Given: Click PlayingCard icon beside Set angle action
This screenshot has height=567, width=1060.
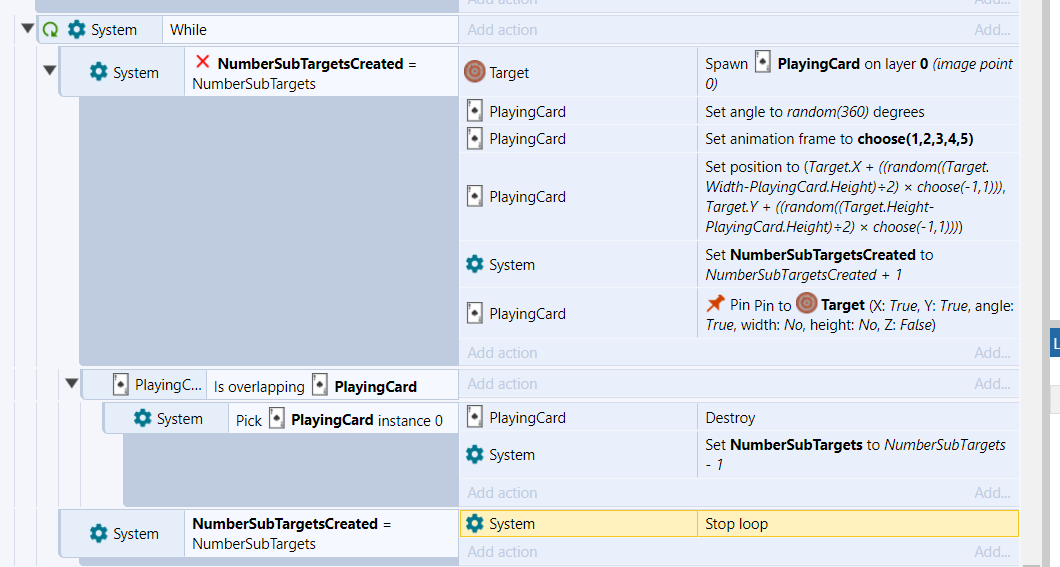Looking at the screenshot, I should click(x=475, y=111).
